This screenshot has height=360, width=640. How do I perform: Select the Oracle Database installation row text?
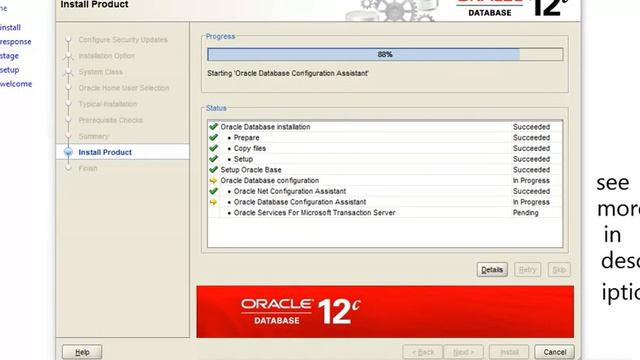[265, 127]
